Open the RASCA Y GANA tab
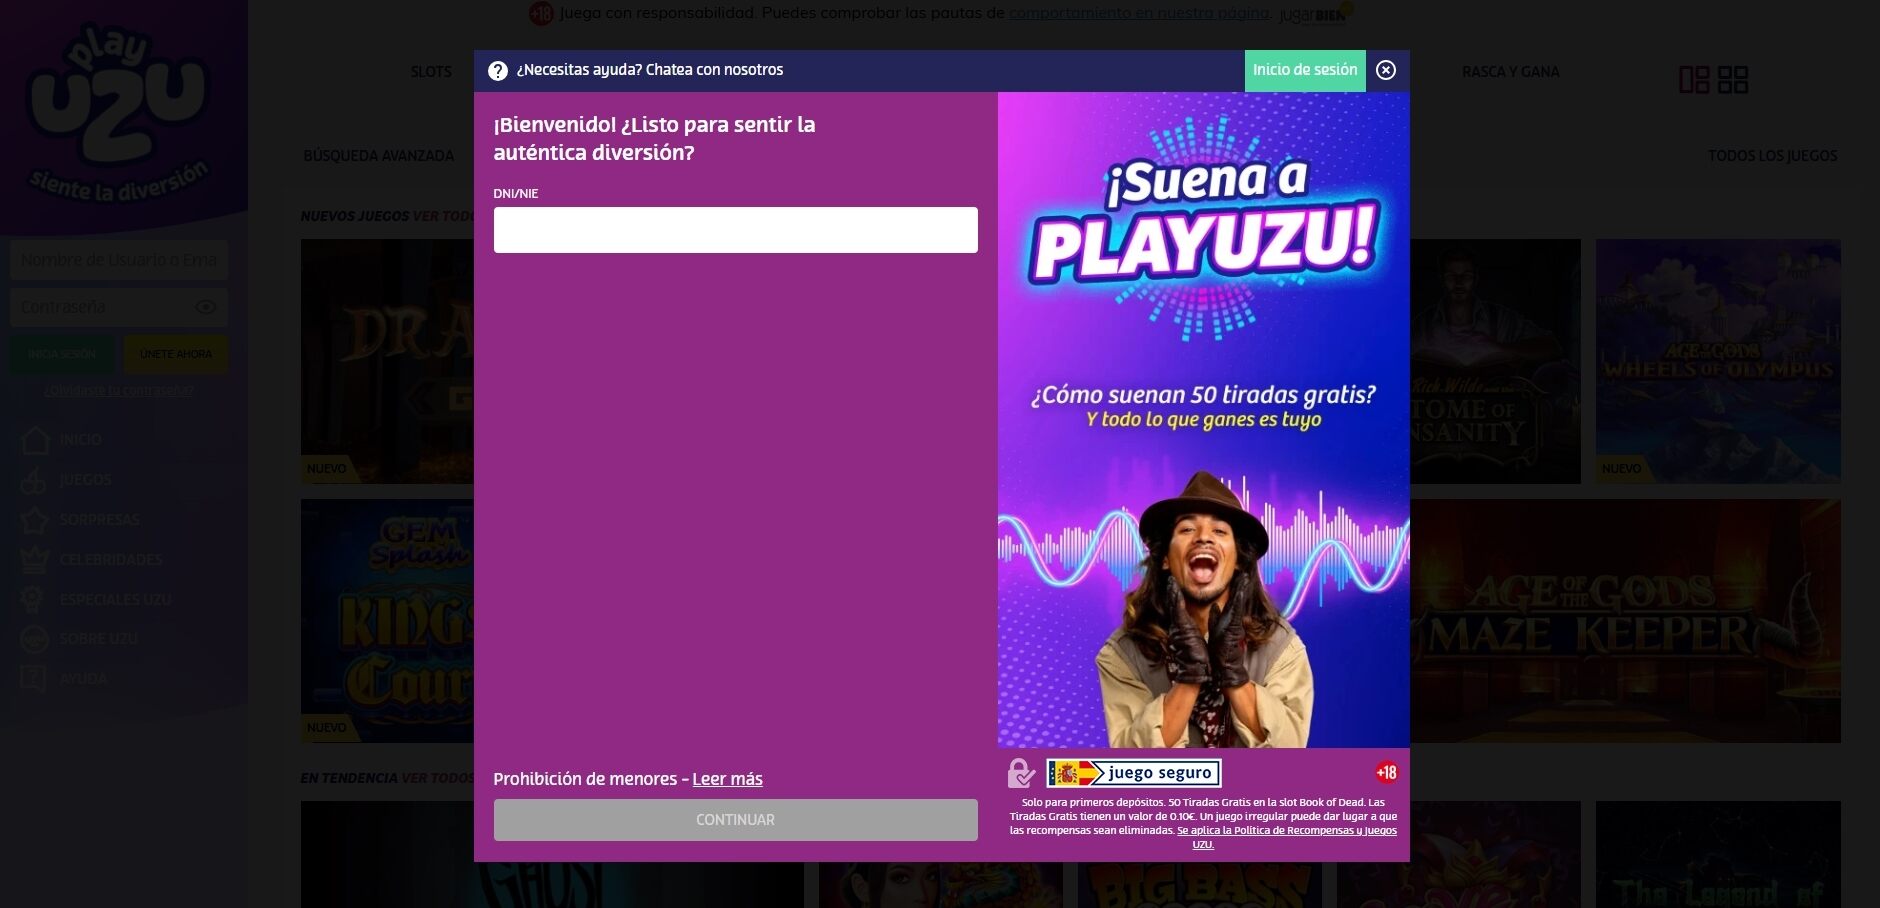This screenshot has height=908, width=1880. [1511, 72]
